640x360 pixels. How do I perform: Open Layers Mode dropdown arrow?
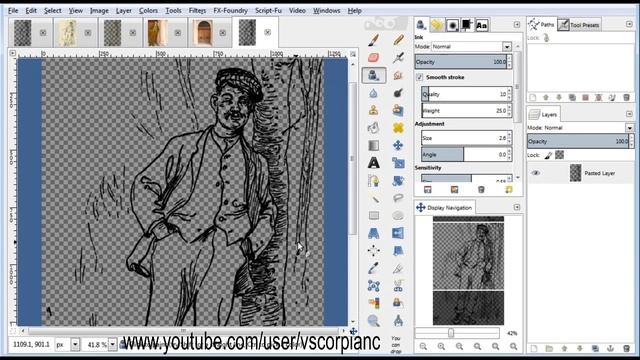[630, 128]
